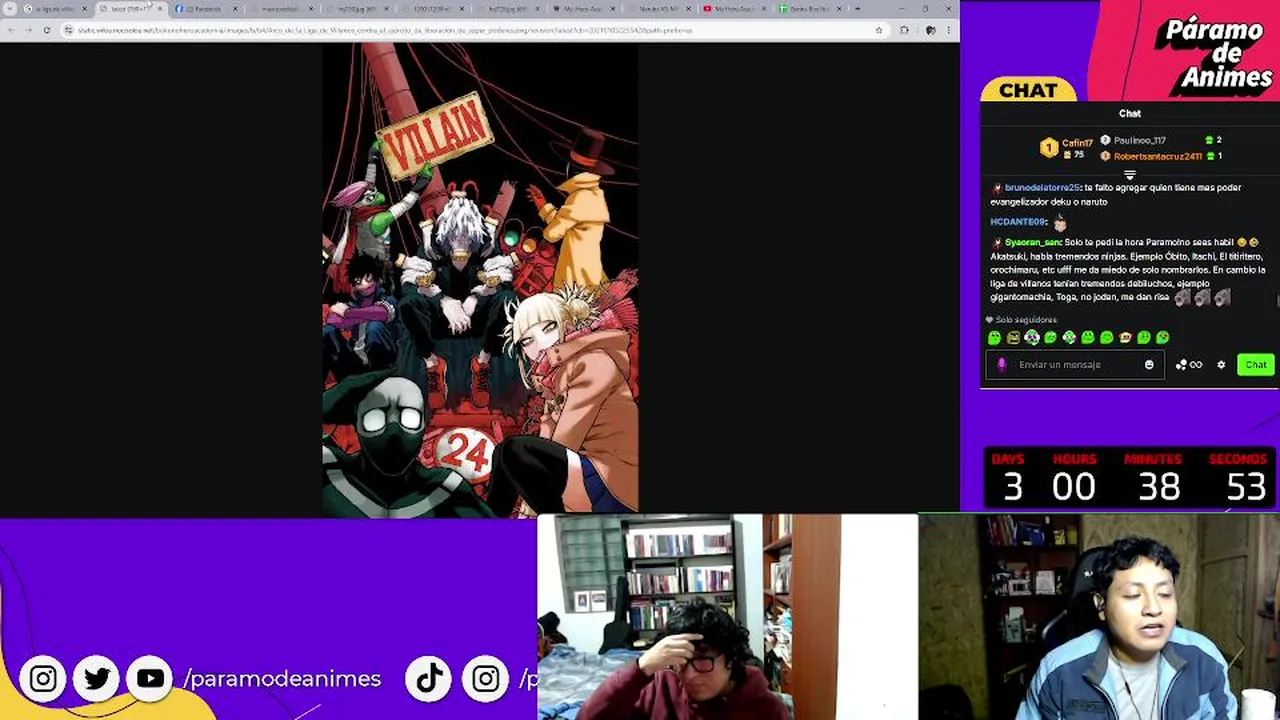Click username HCDANTE09 in chat

[1018, 222]
